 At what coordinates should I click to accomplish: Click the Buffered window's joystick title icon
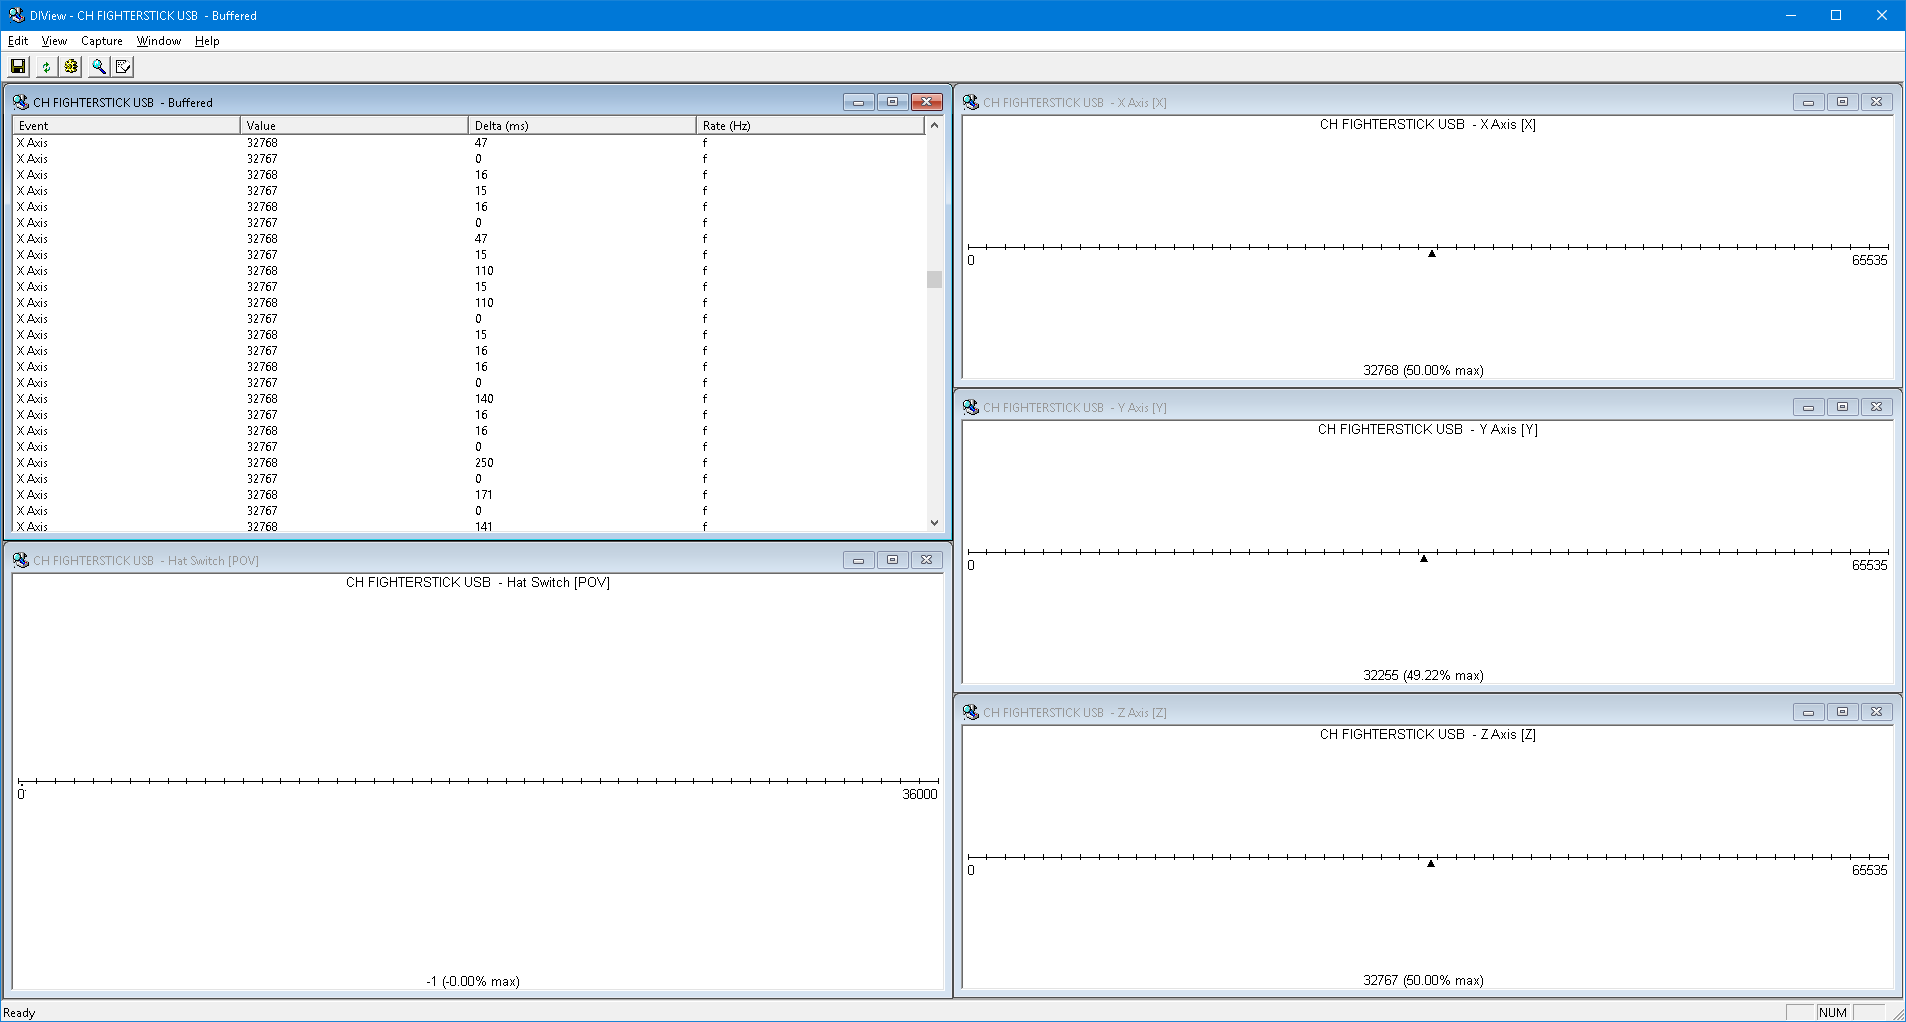click(x=21, y=102)
